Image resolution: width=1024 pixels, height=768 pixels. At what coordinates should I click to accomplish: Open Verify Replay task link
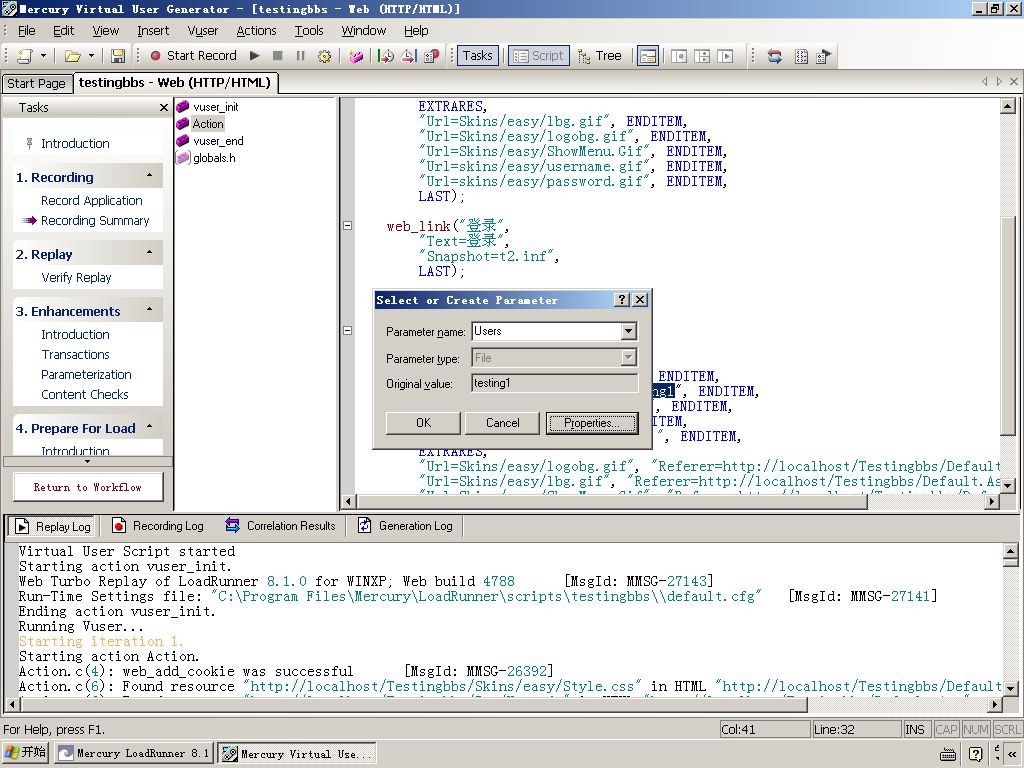tap(76, 278)
